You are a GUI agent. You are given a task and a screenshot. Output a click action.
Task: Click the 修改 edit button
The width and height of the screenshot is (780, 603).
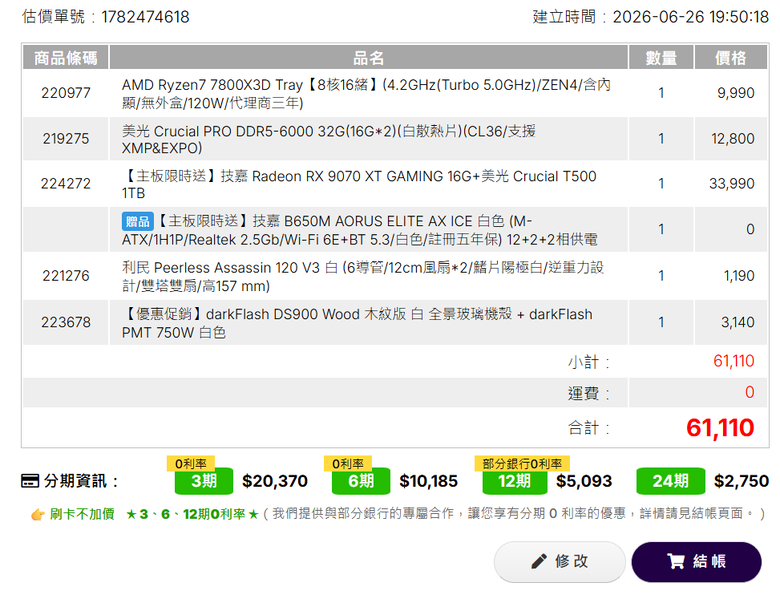(x=559, y=562)
